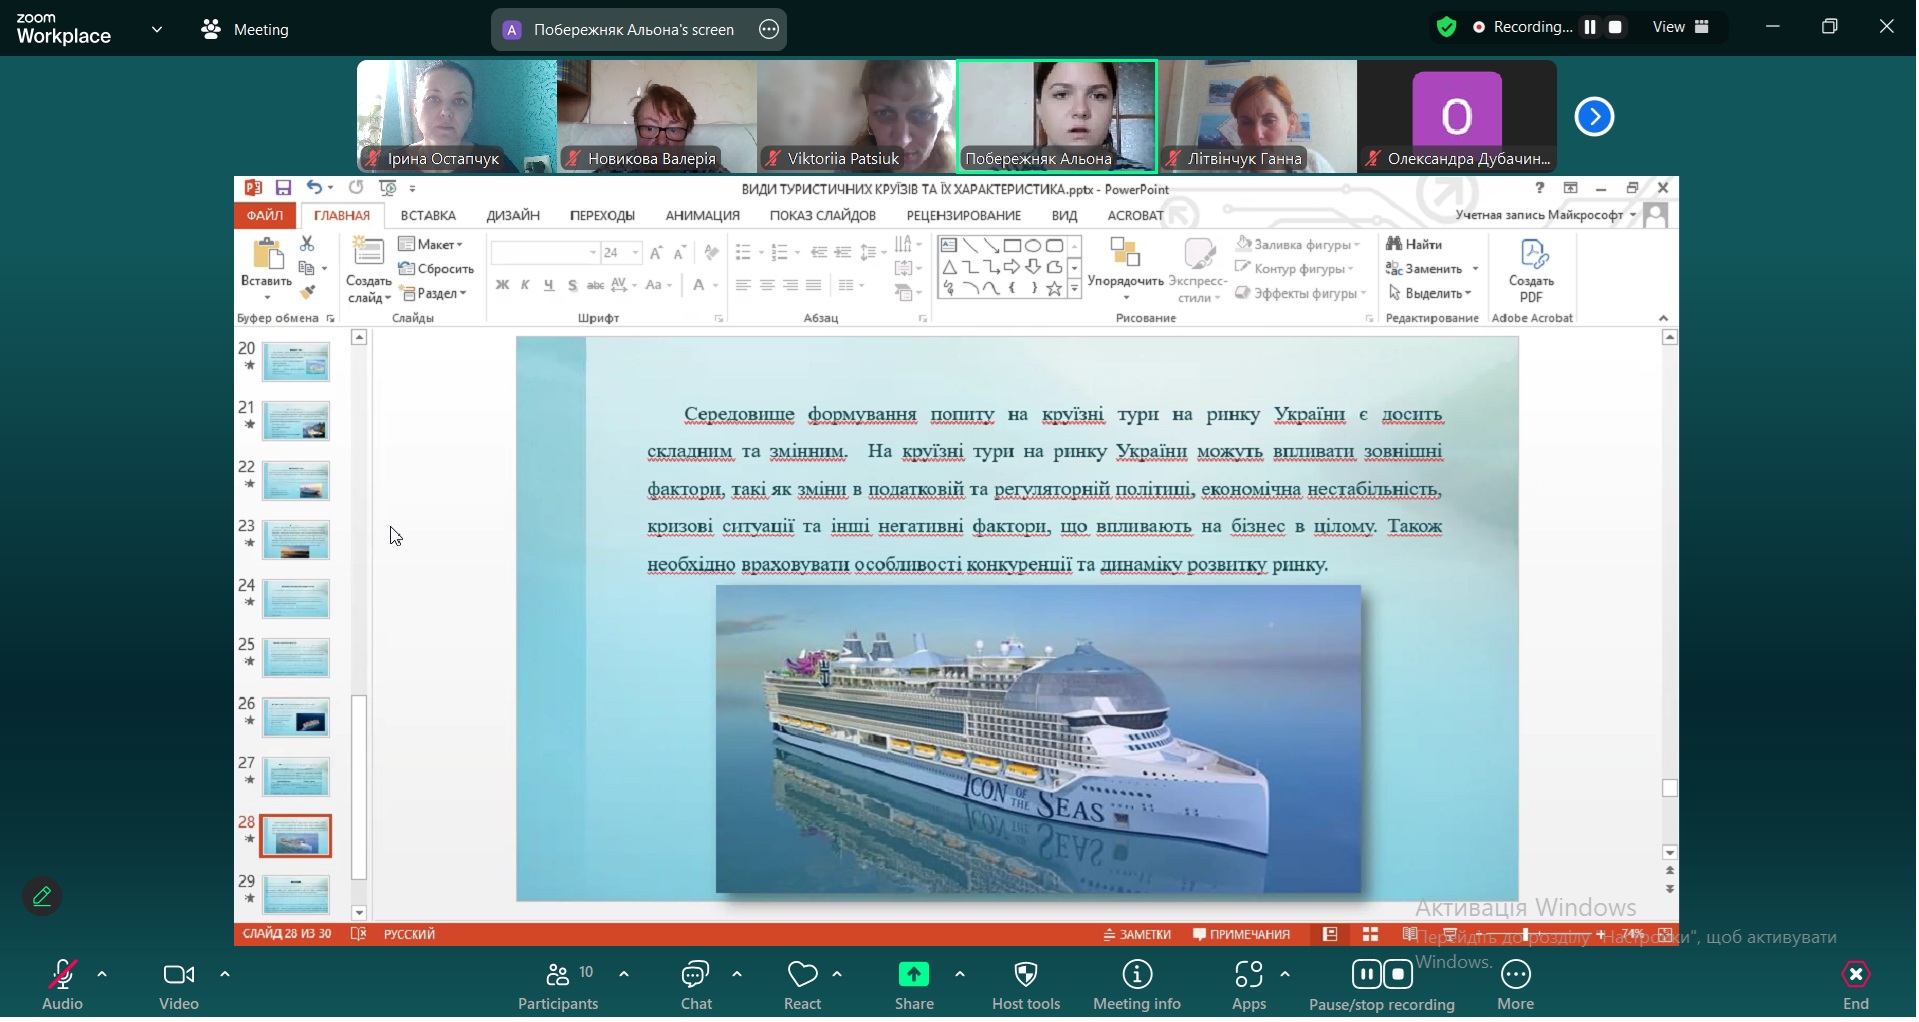Select Літвінчук Ганна's video thumbnail
The width and height of the screenshot is (1919, 1022).
(x=1259, y=115)
